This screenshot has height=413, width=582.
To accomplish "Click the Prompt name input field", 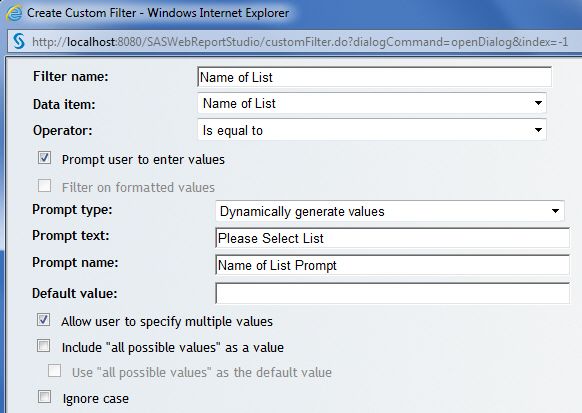I will point(392,265).
